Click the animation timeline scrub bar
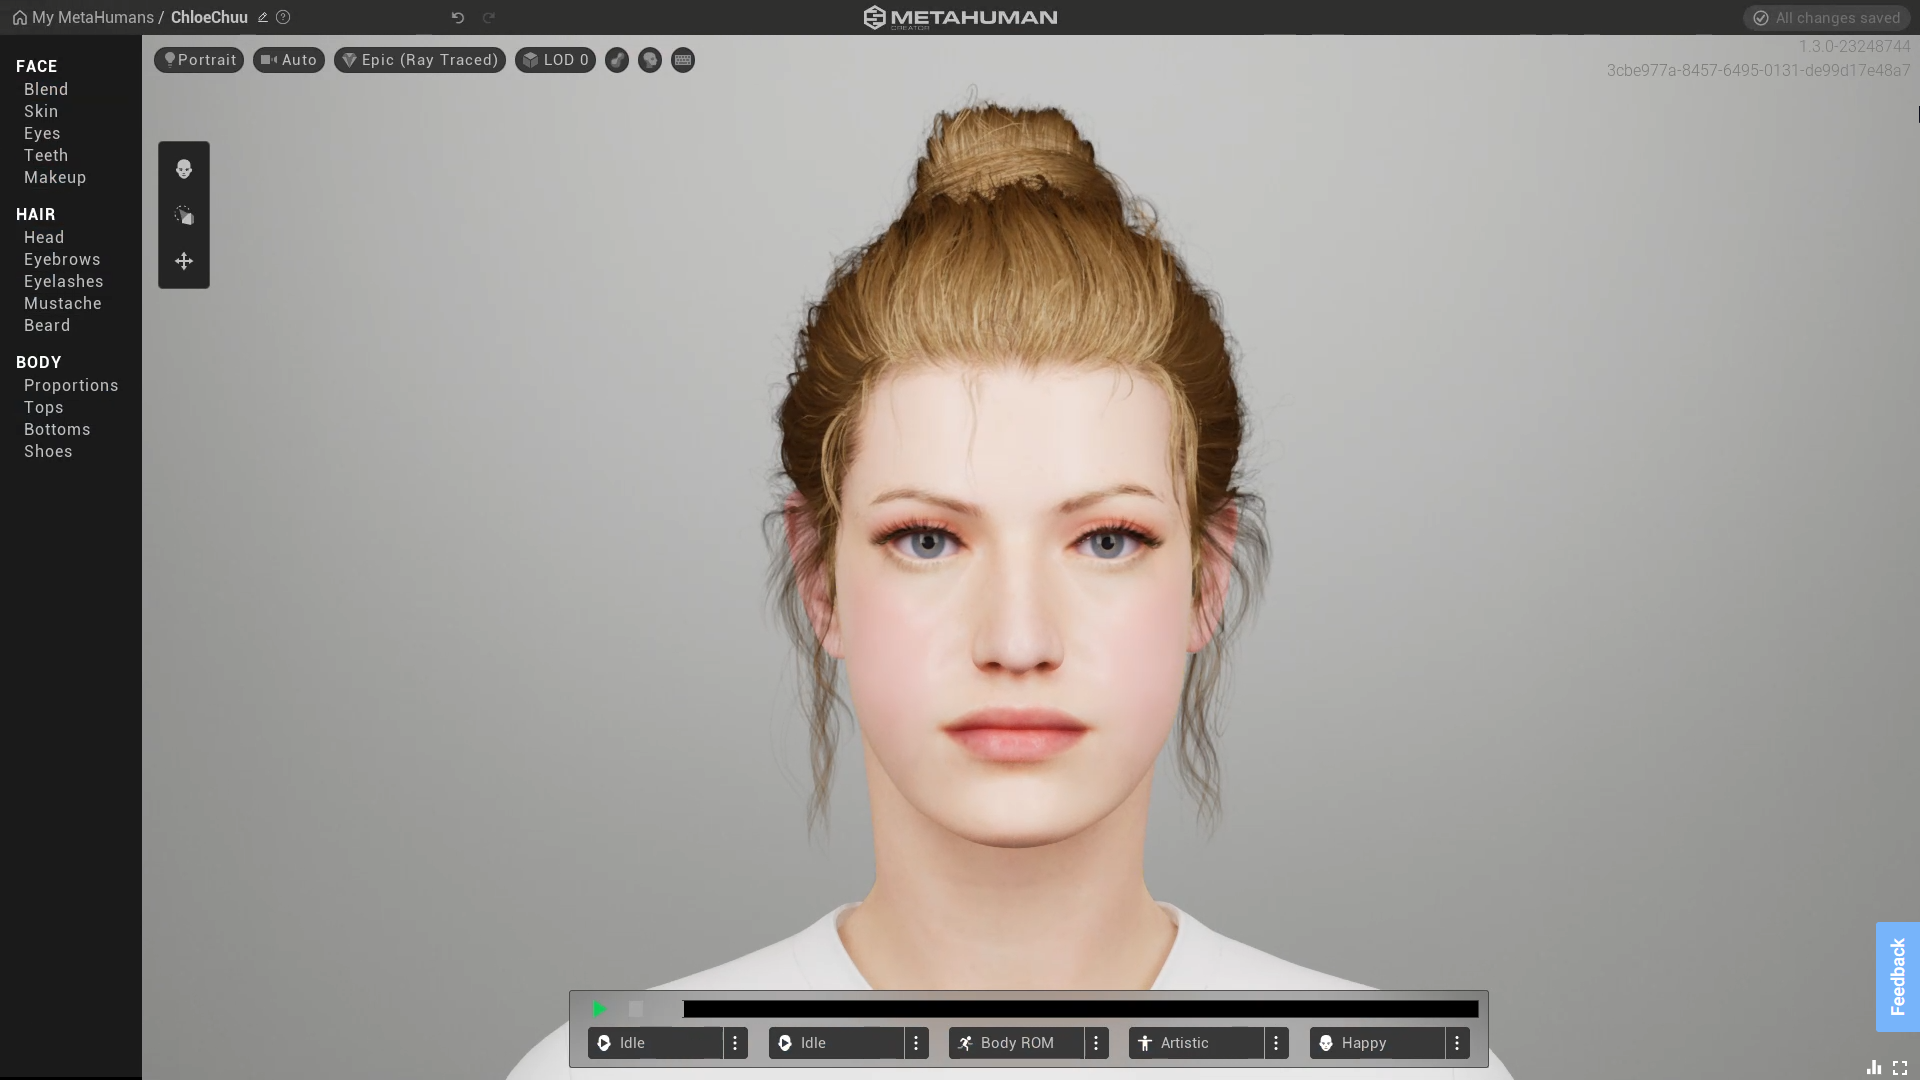 (x=1080, y=1009)
